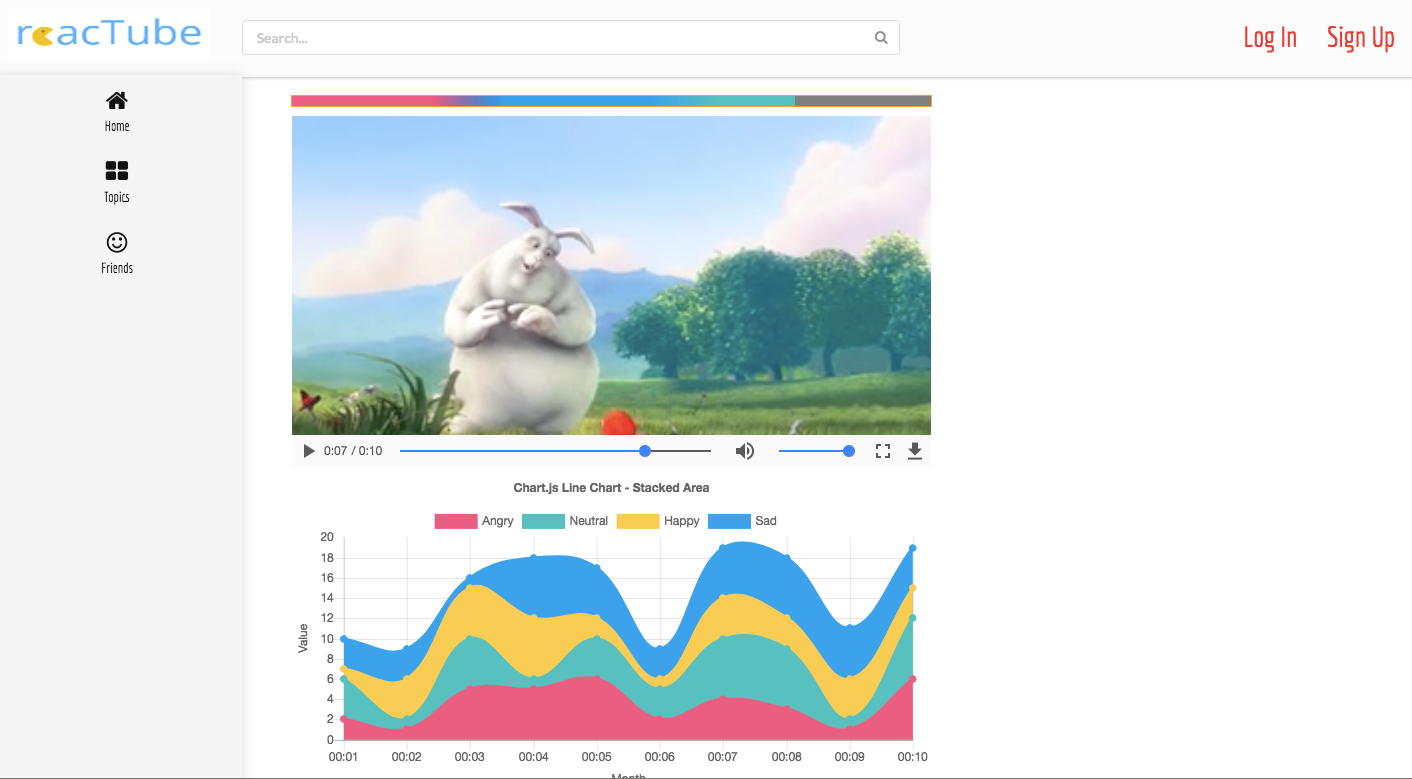Click the video seek progress slider
Screen dimensions: 1412x779
(556, 451)
